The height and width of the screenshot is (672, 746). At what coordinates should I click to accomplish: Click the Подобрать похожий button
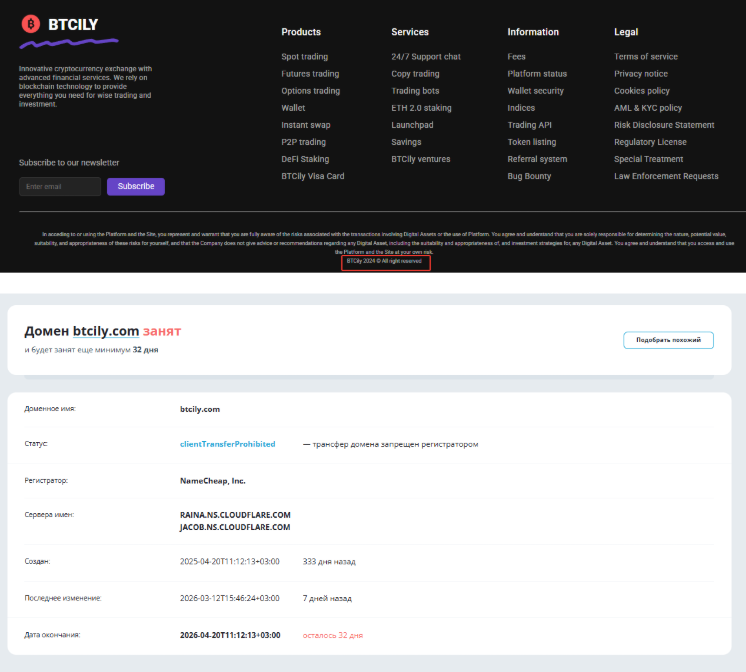pos(668,340)
